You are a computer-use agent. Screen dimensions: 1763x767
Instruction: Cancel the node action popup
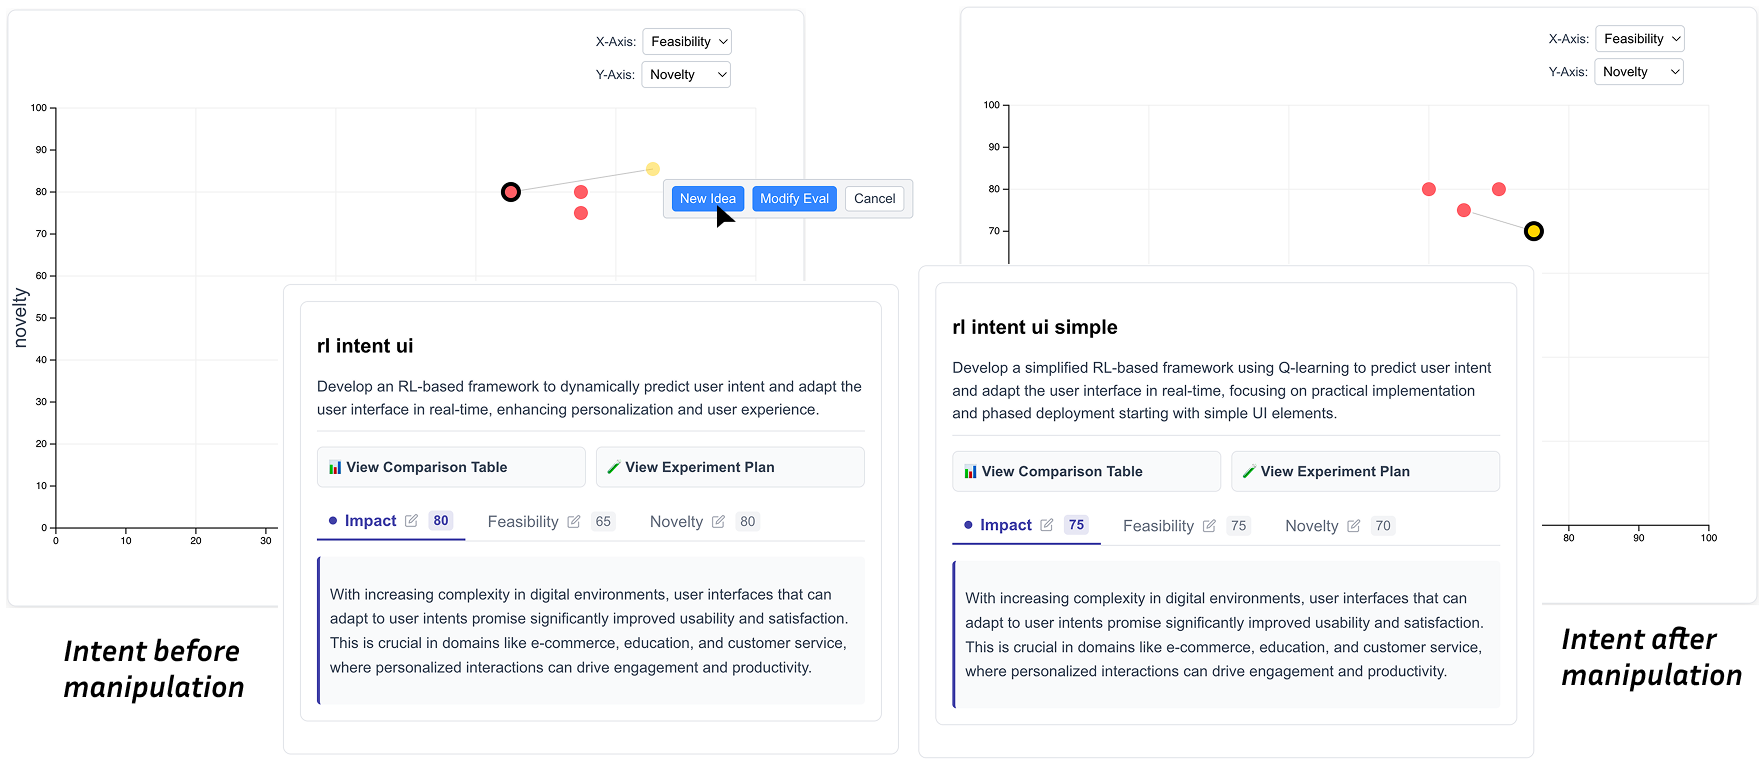[874, 199]
